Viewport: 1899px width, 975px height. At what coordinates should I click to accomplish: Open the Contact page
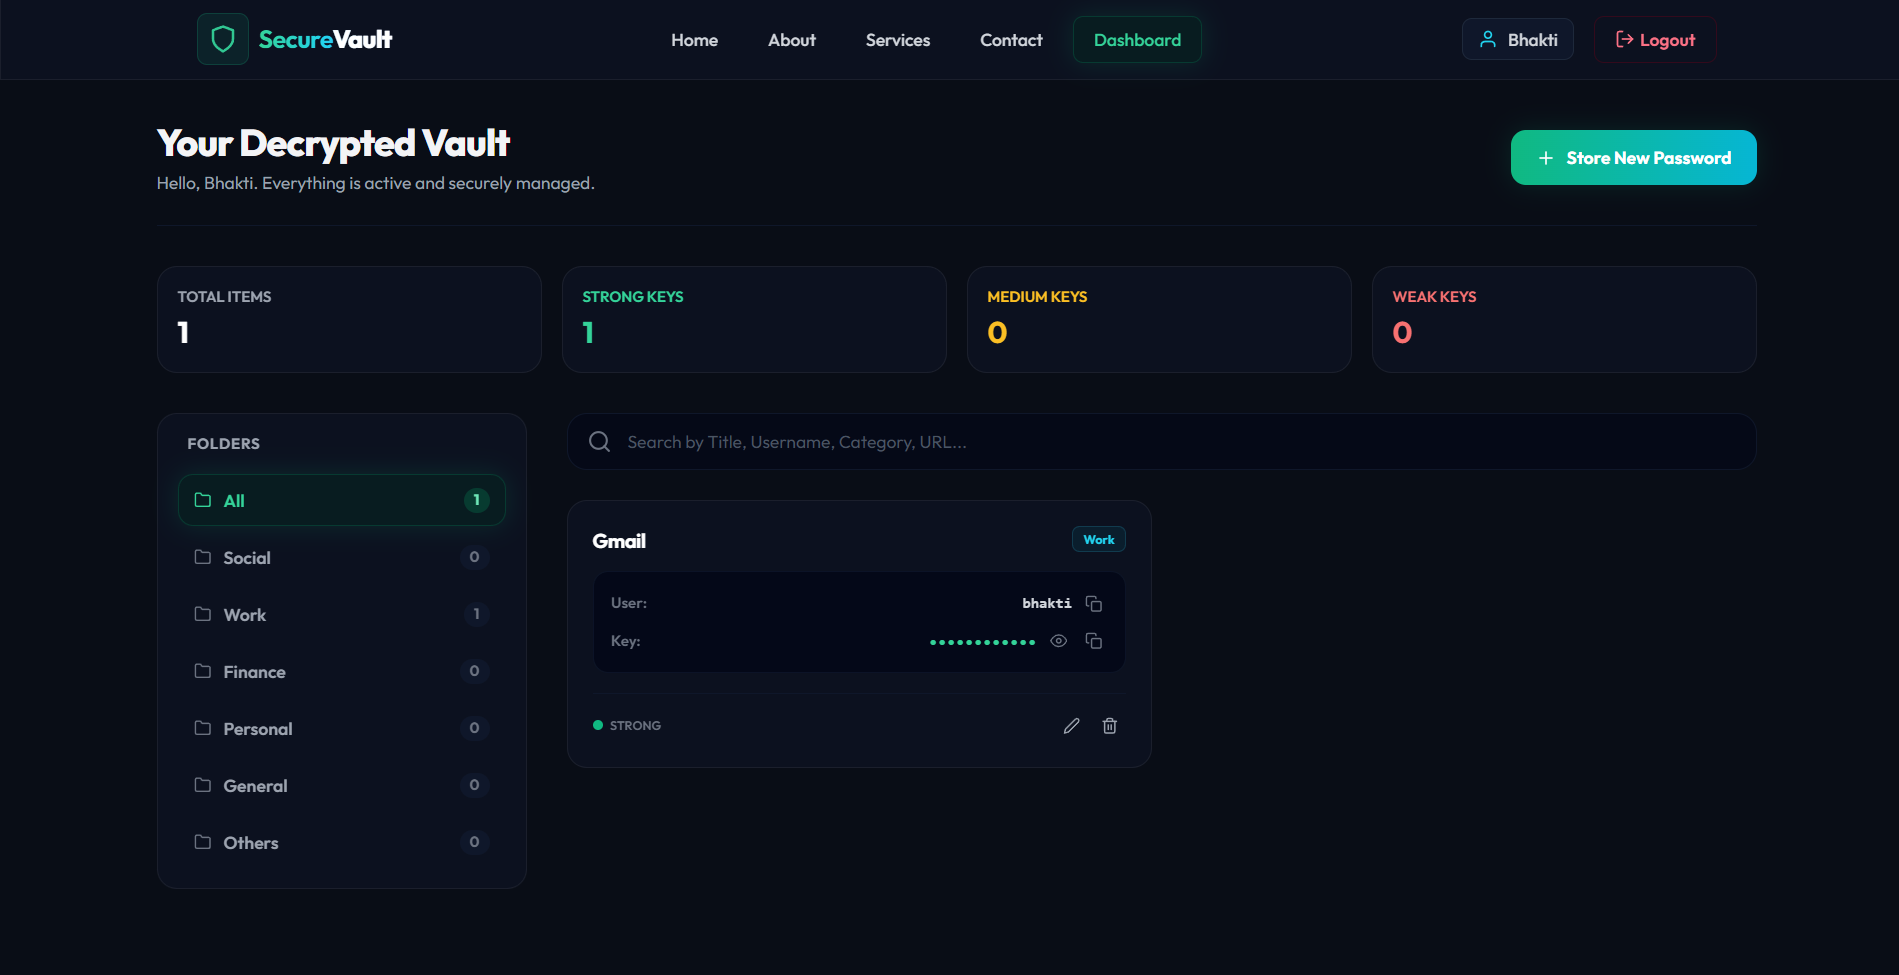tap(1011, 40)
